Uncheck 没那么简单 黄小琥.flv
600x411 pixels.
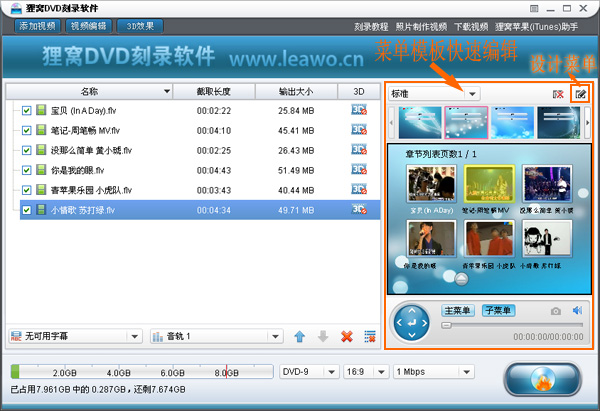tap(26, 150)
